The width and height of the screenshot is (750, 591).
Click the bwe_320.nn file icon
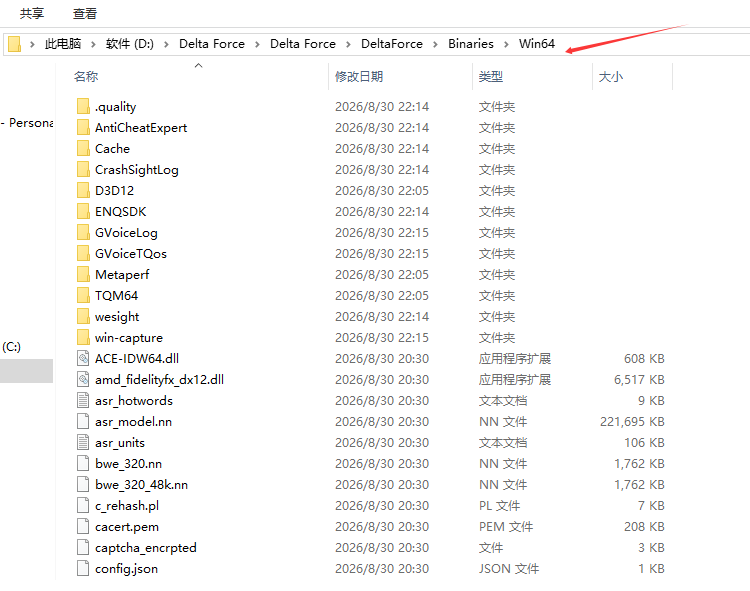83,464
